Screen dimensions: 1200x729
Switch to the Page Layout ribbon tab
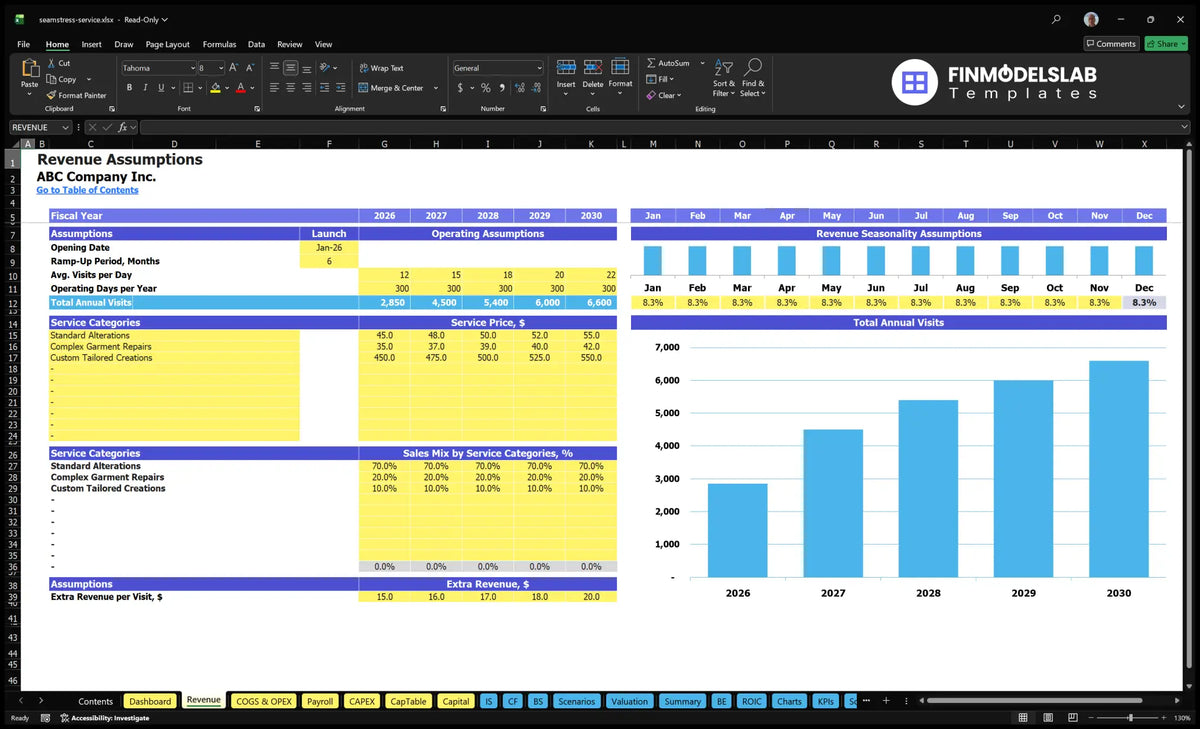point(167,44)
